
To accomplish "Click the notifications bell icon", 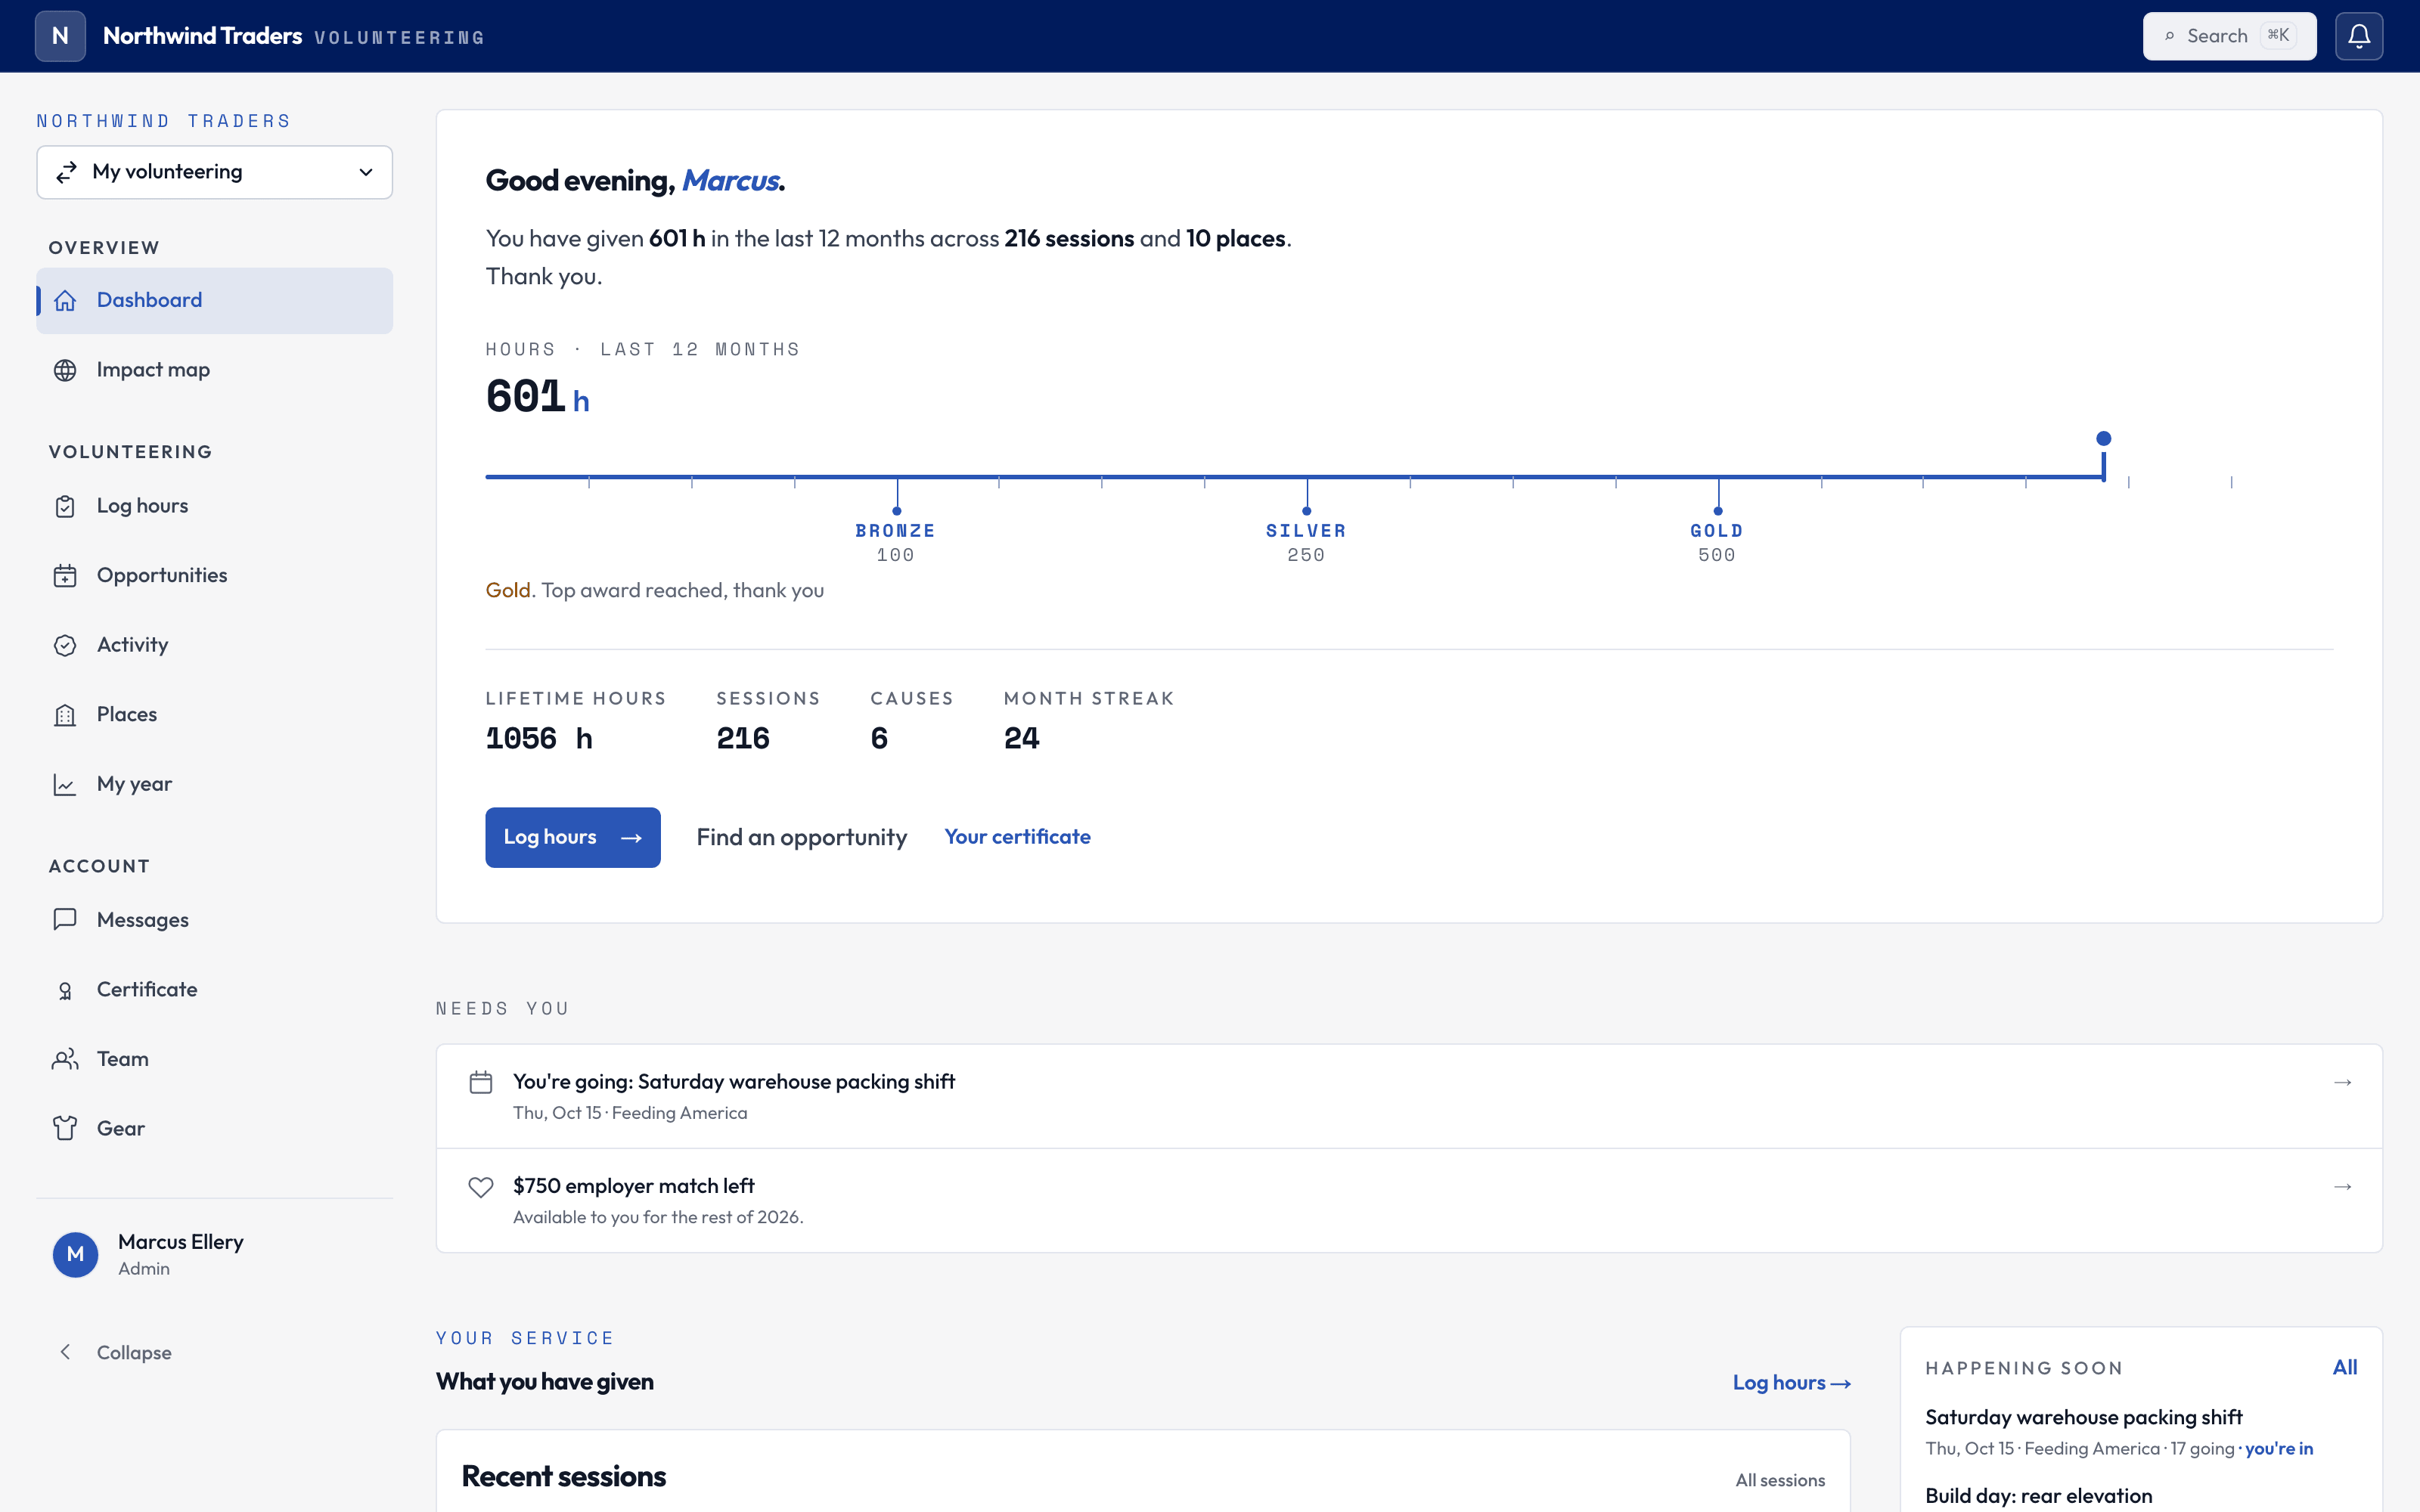I will 2359,36.
